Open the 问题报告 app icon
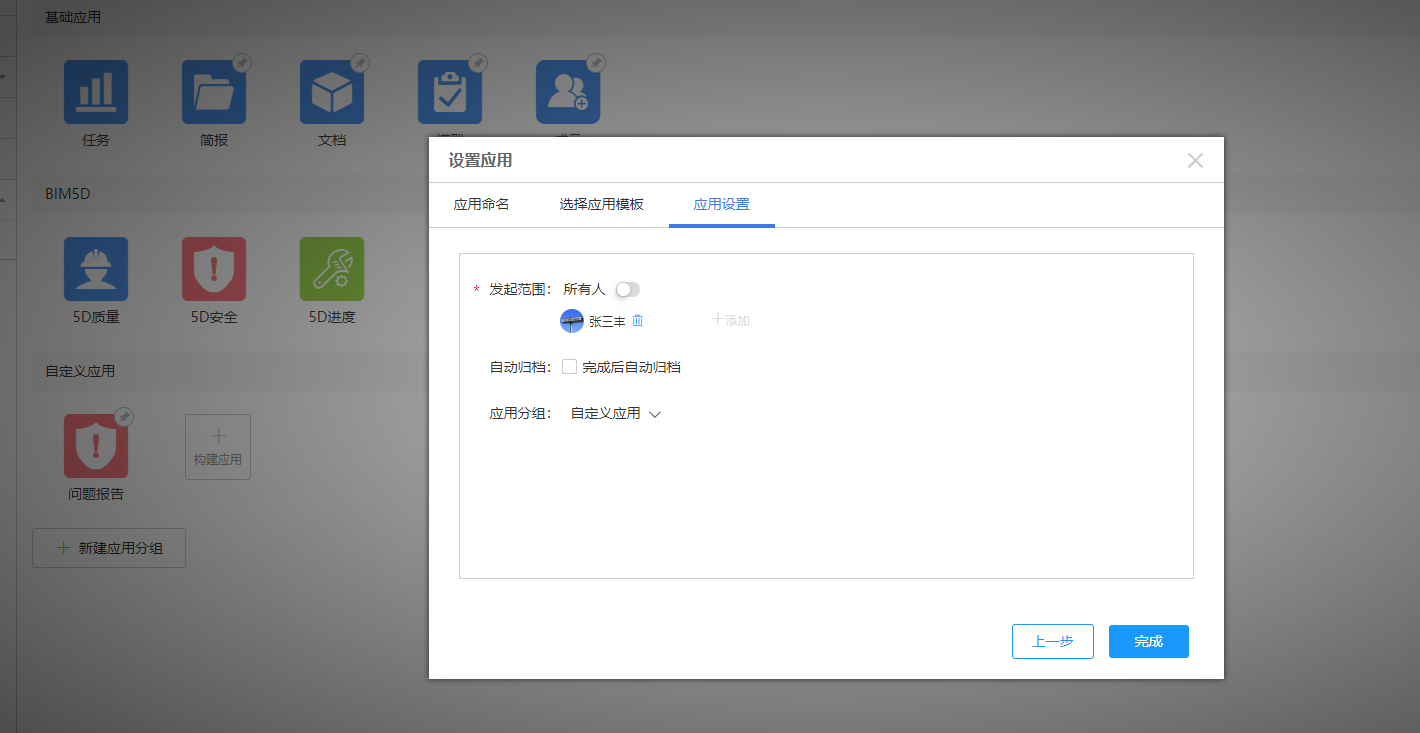This screenshot has height=733, width=1420. pyautogui.click(x=96, y=446)
